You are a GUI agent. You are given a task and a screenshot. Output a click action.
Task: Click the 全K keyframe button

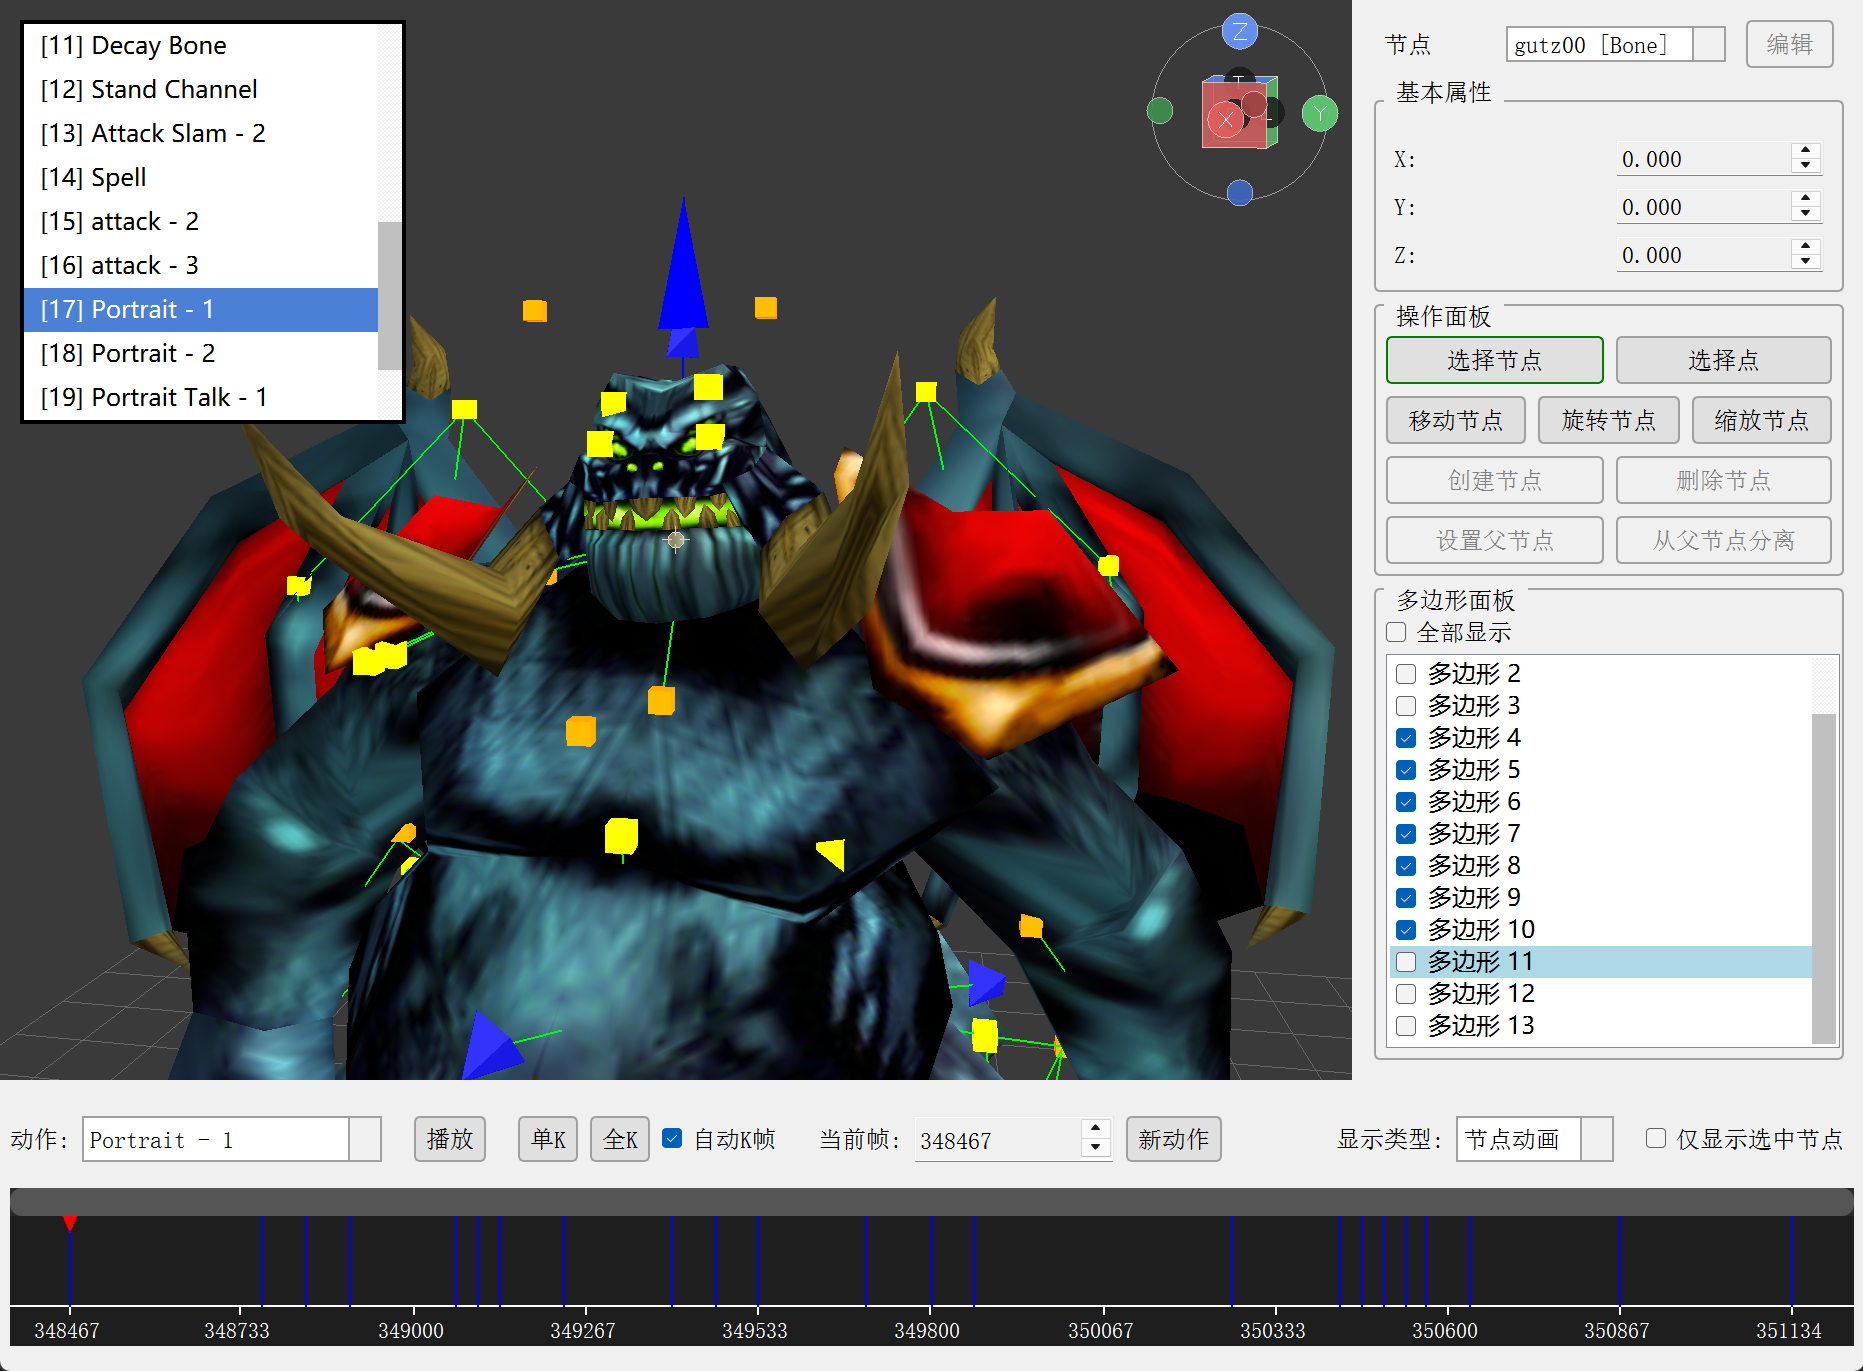620,1139
